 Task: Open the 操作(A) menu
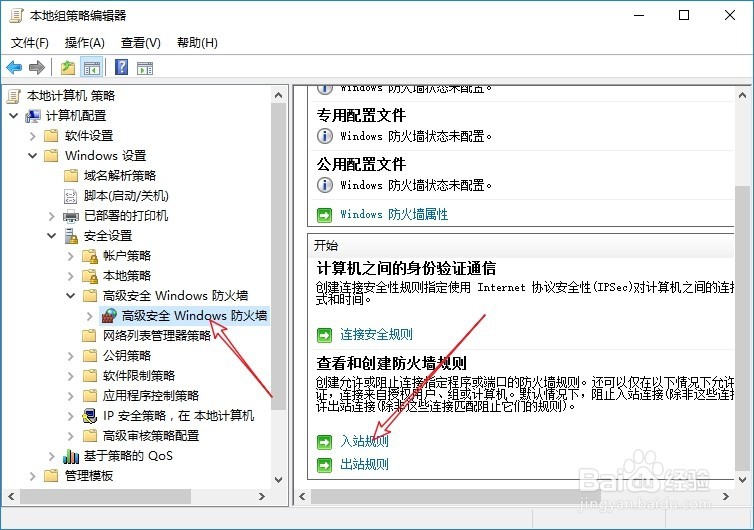(x=85, y=43)
